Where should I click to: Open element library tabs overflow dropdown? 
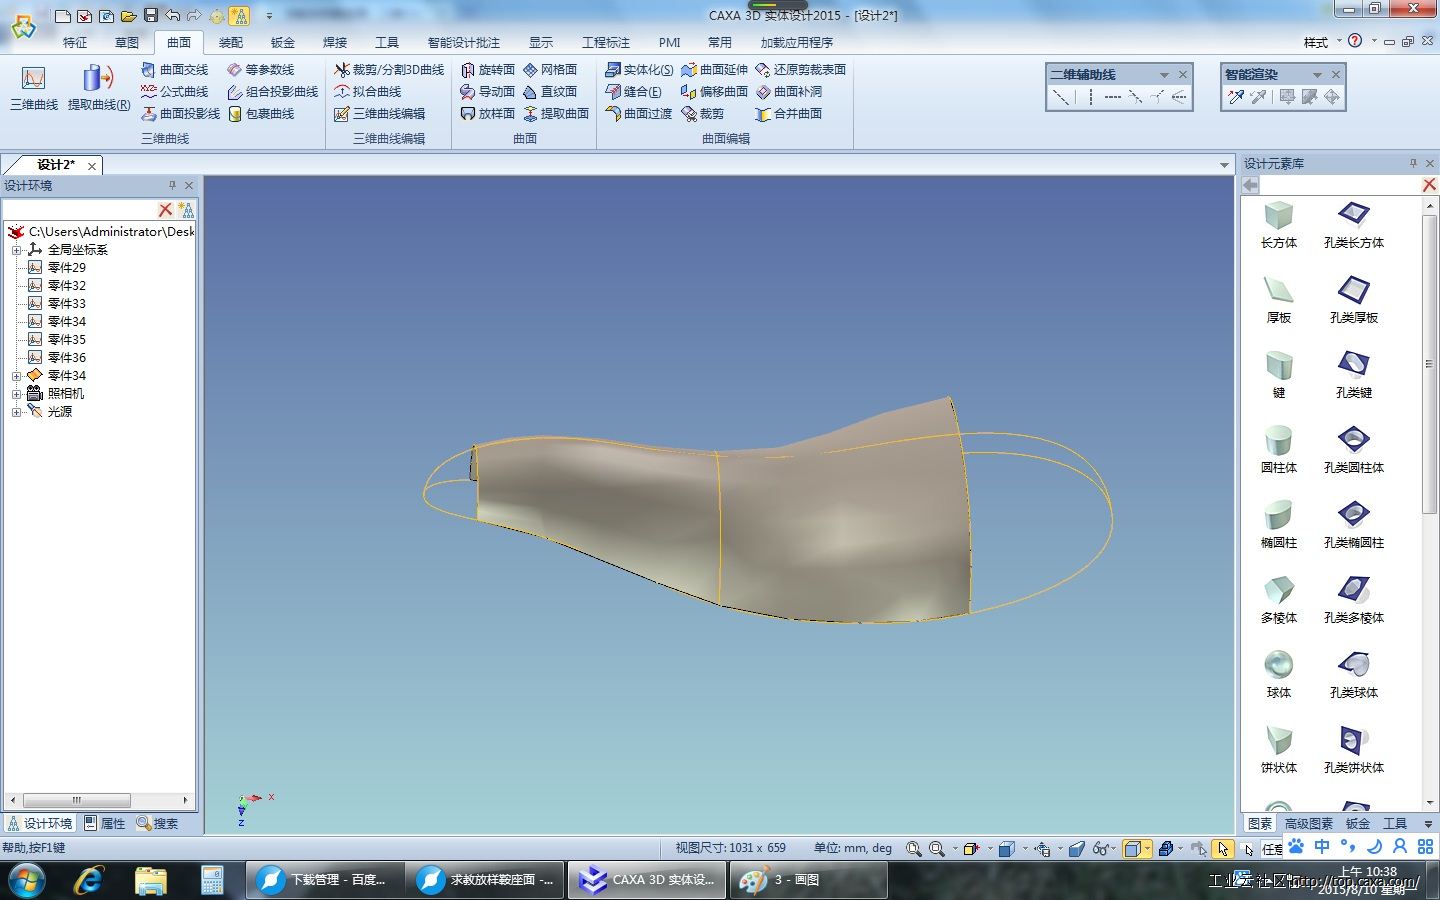pyautogui.click(x=1428, y=824)
